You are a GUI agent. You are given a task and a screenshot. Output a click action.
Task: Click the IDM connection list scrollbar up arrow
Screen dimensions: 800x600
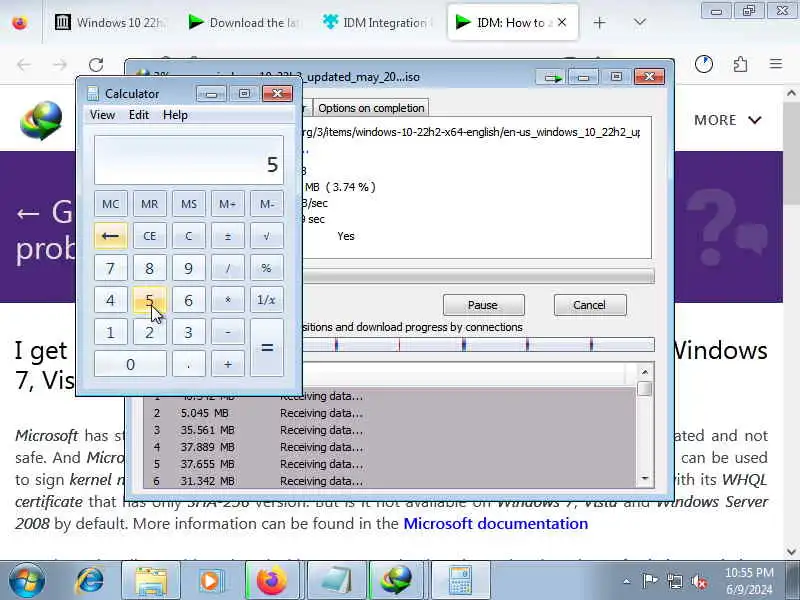[x=645, y=371]
